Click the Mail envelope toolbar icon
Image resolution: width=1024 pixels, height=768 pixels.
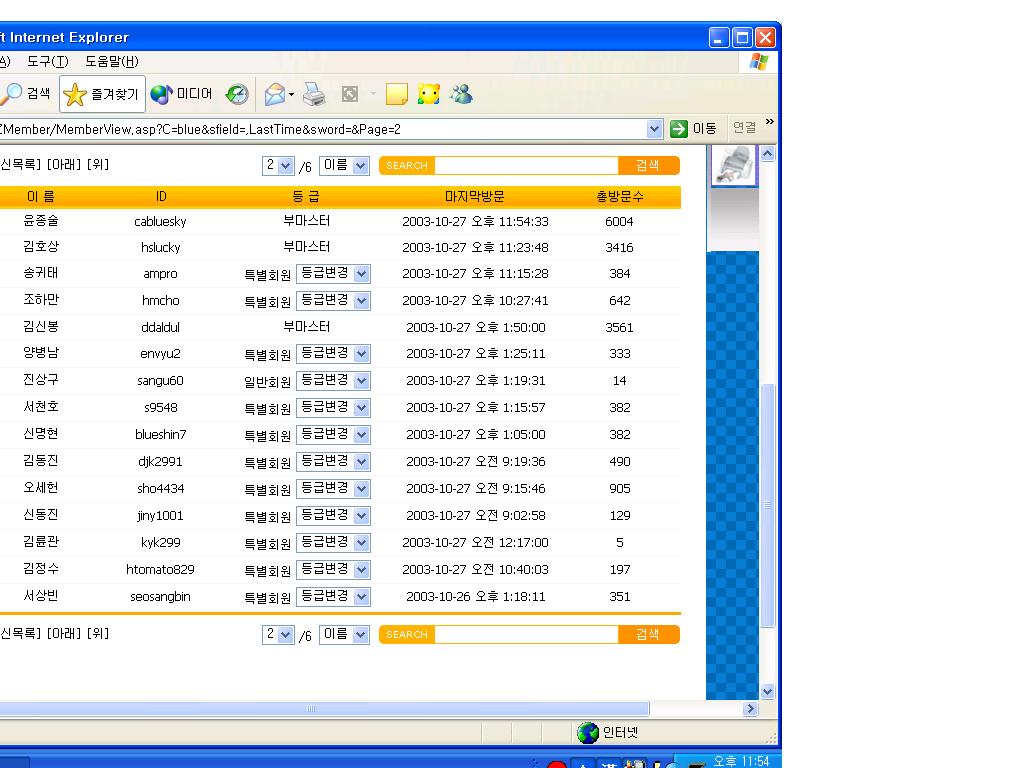pyautogui.click(x=274, y=94)
